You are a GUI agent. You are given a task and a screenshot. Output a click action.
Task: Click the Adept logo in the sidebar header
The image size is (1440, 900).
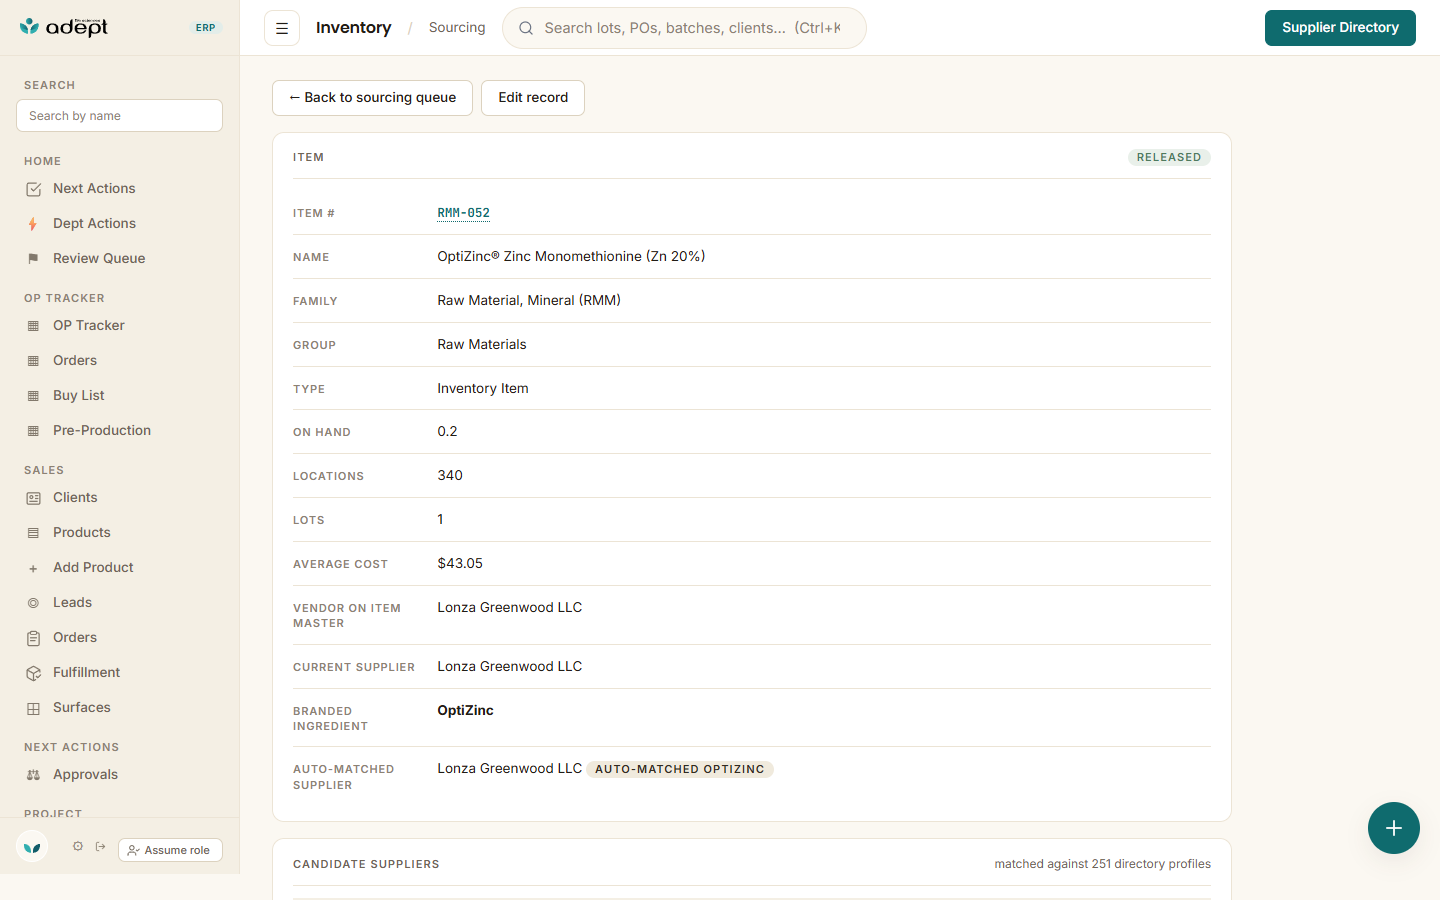(x=64, y=27)
